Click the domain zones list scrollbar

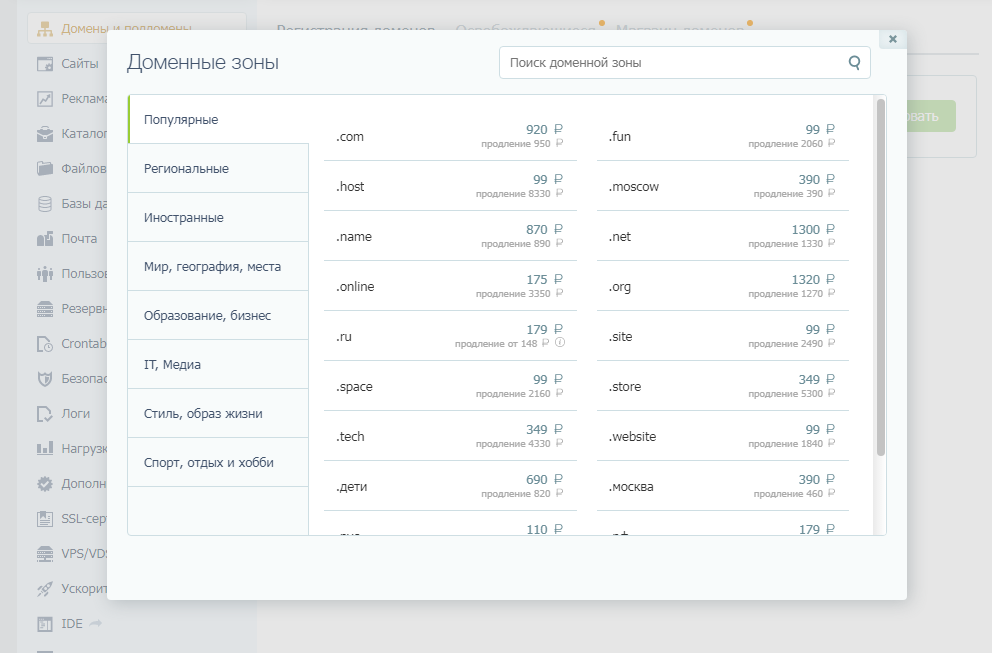[x=880, y=276]
